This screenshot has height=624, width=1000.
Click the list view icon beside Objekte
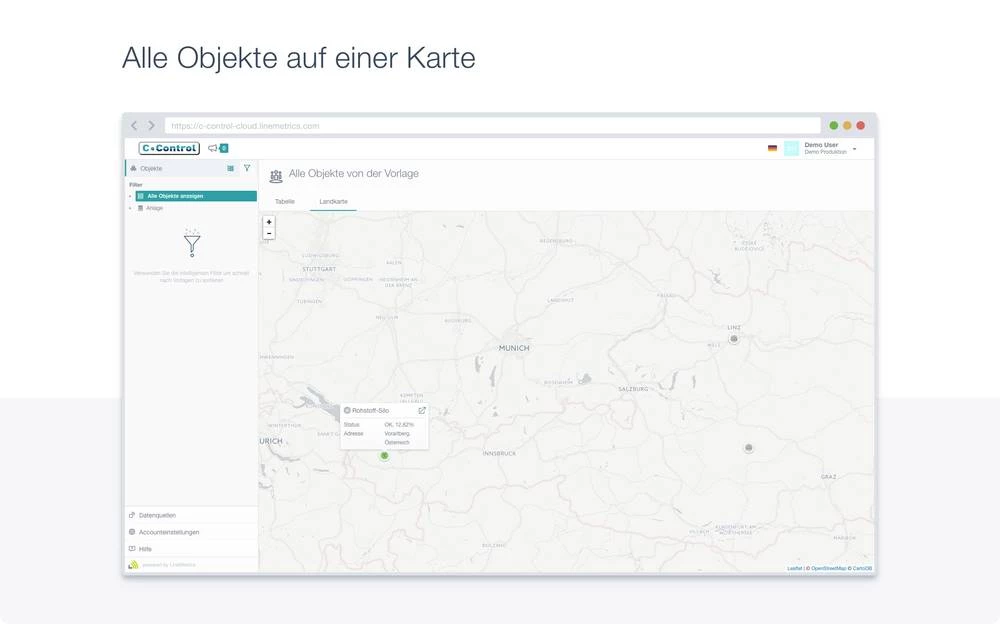231,168
